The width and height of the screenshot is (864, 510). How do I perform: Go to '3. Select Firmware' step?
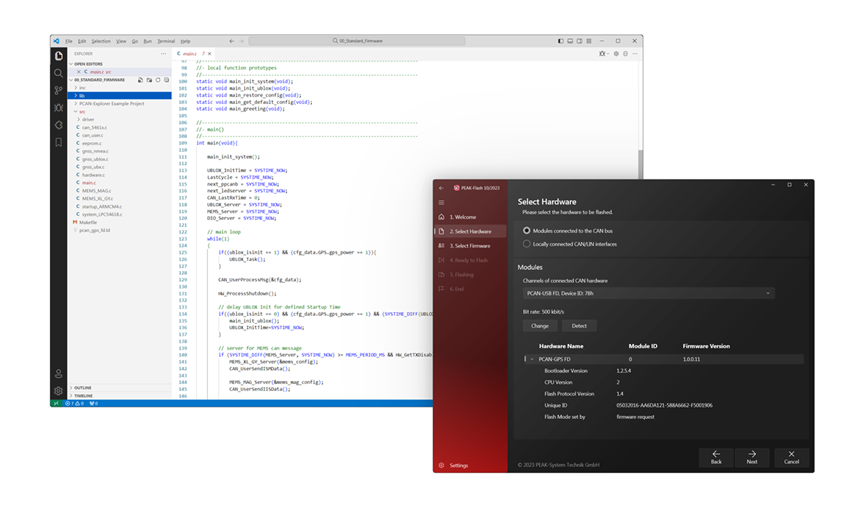(469, 245)
